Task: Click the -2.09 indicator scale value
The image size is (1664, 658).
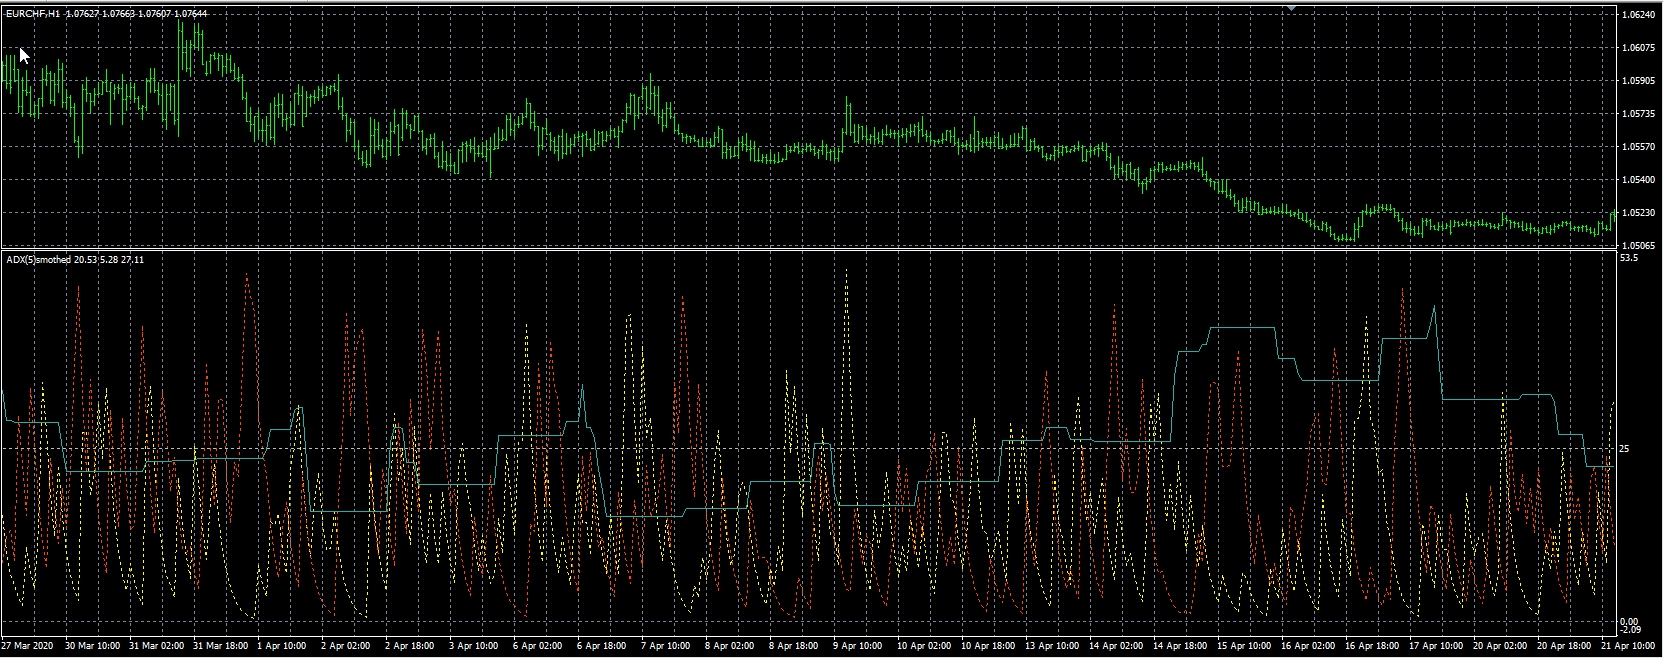Action: [x=1631, y=630]
